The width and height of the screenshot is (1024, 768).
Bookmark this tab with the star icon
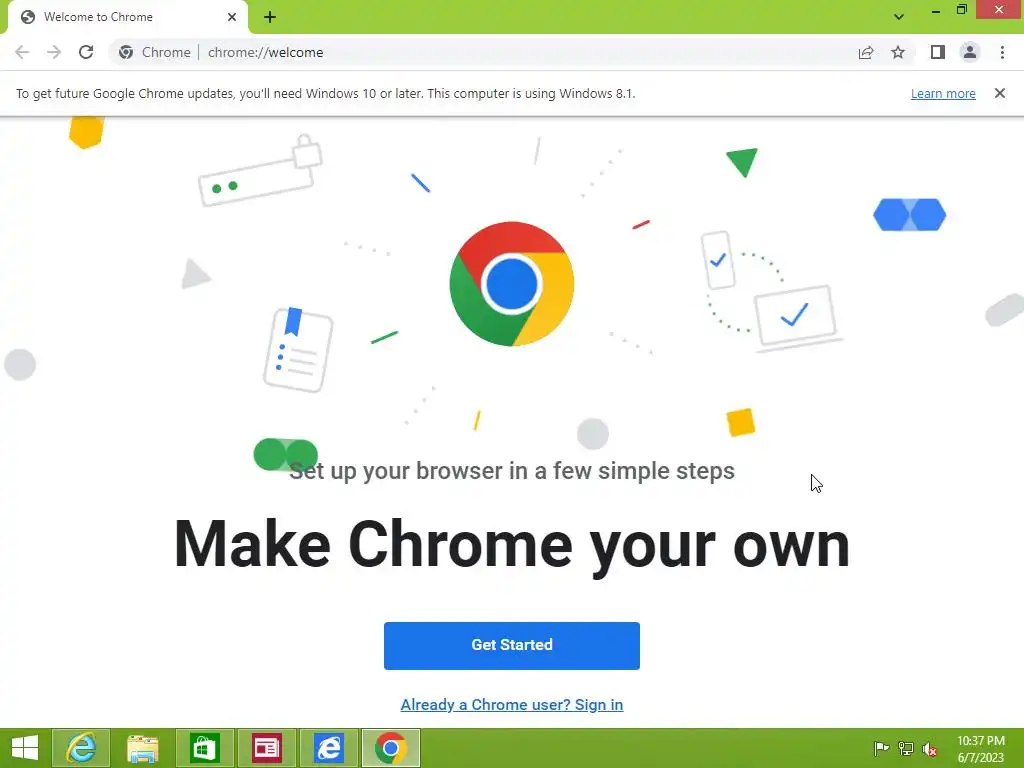pyautogui.click(x=898, y=52)
